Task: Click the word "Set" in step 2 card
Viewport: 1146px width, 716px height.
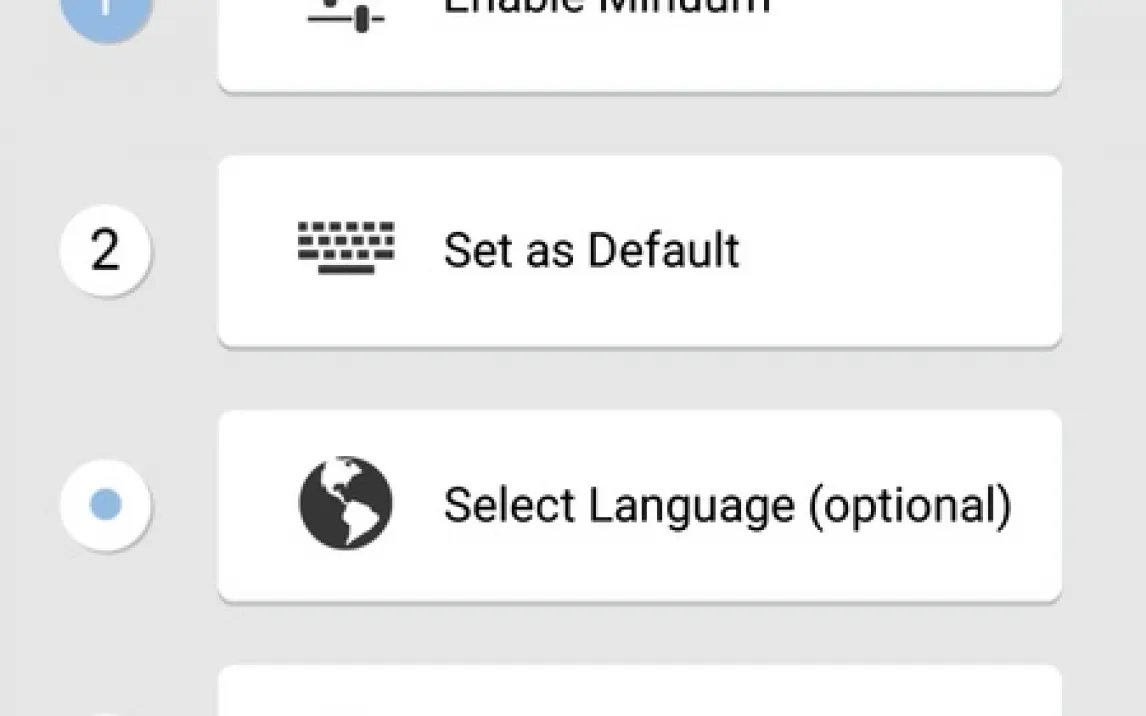Action: coord(470,250)
